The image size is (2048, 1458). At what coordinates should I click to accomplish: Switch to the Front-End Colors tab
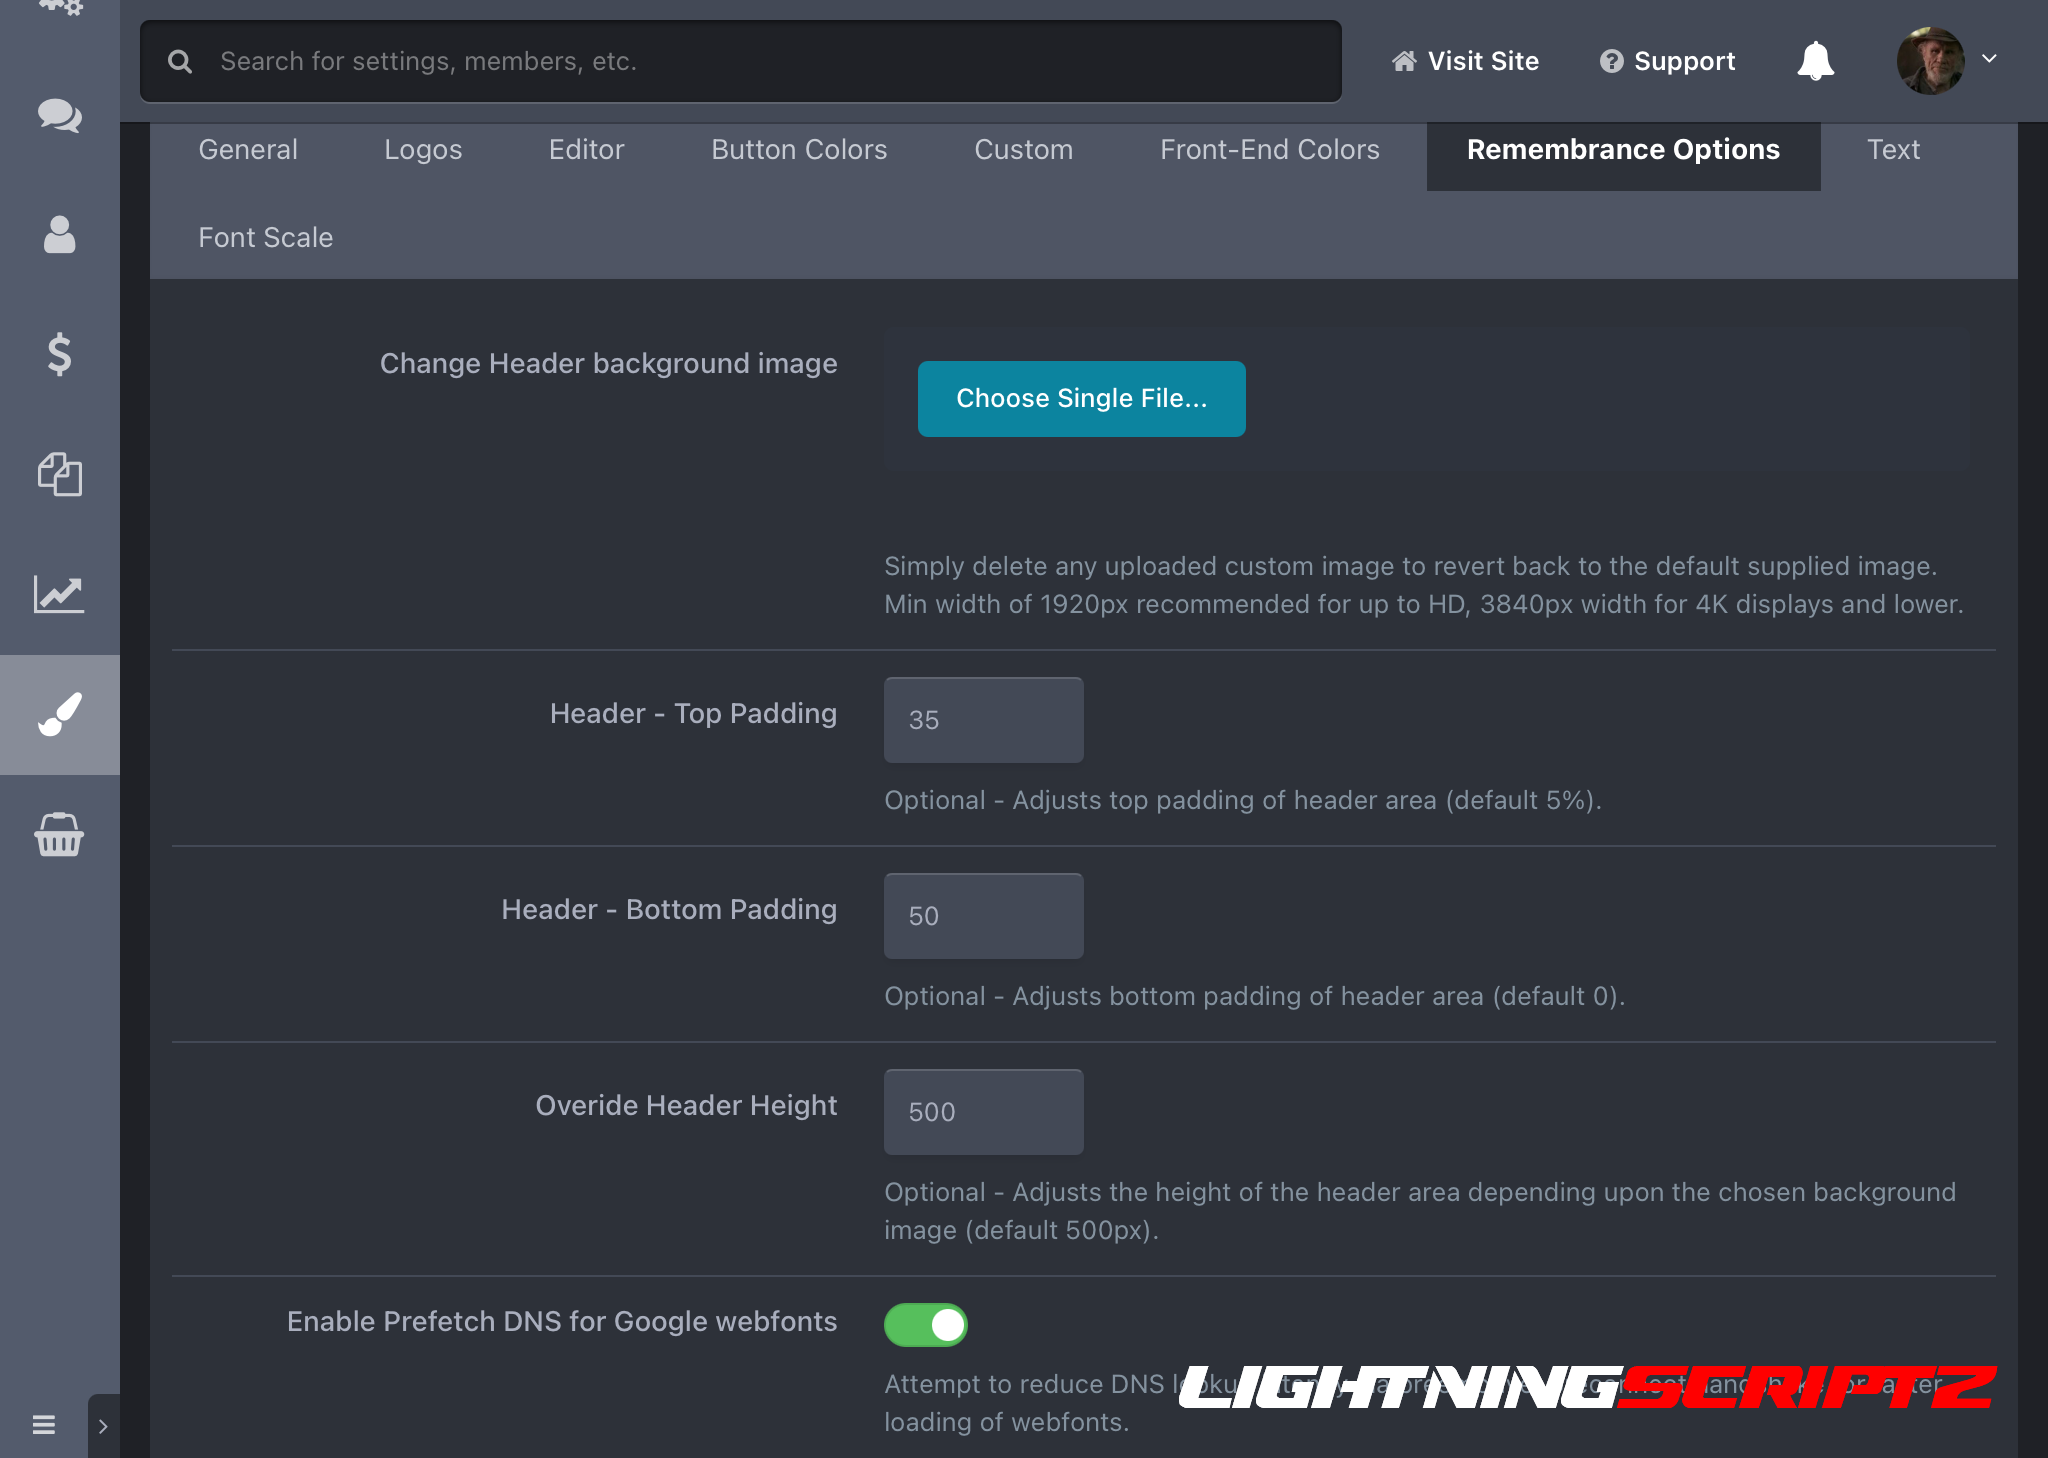[1269, 150]
